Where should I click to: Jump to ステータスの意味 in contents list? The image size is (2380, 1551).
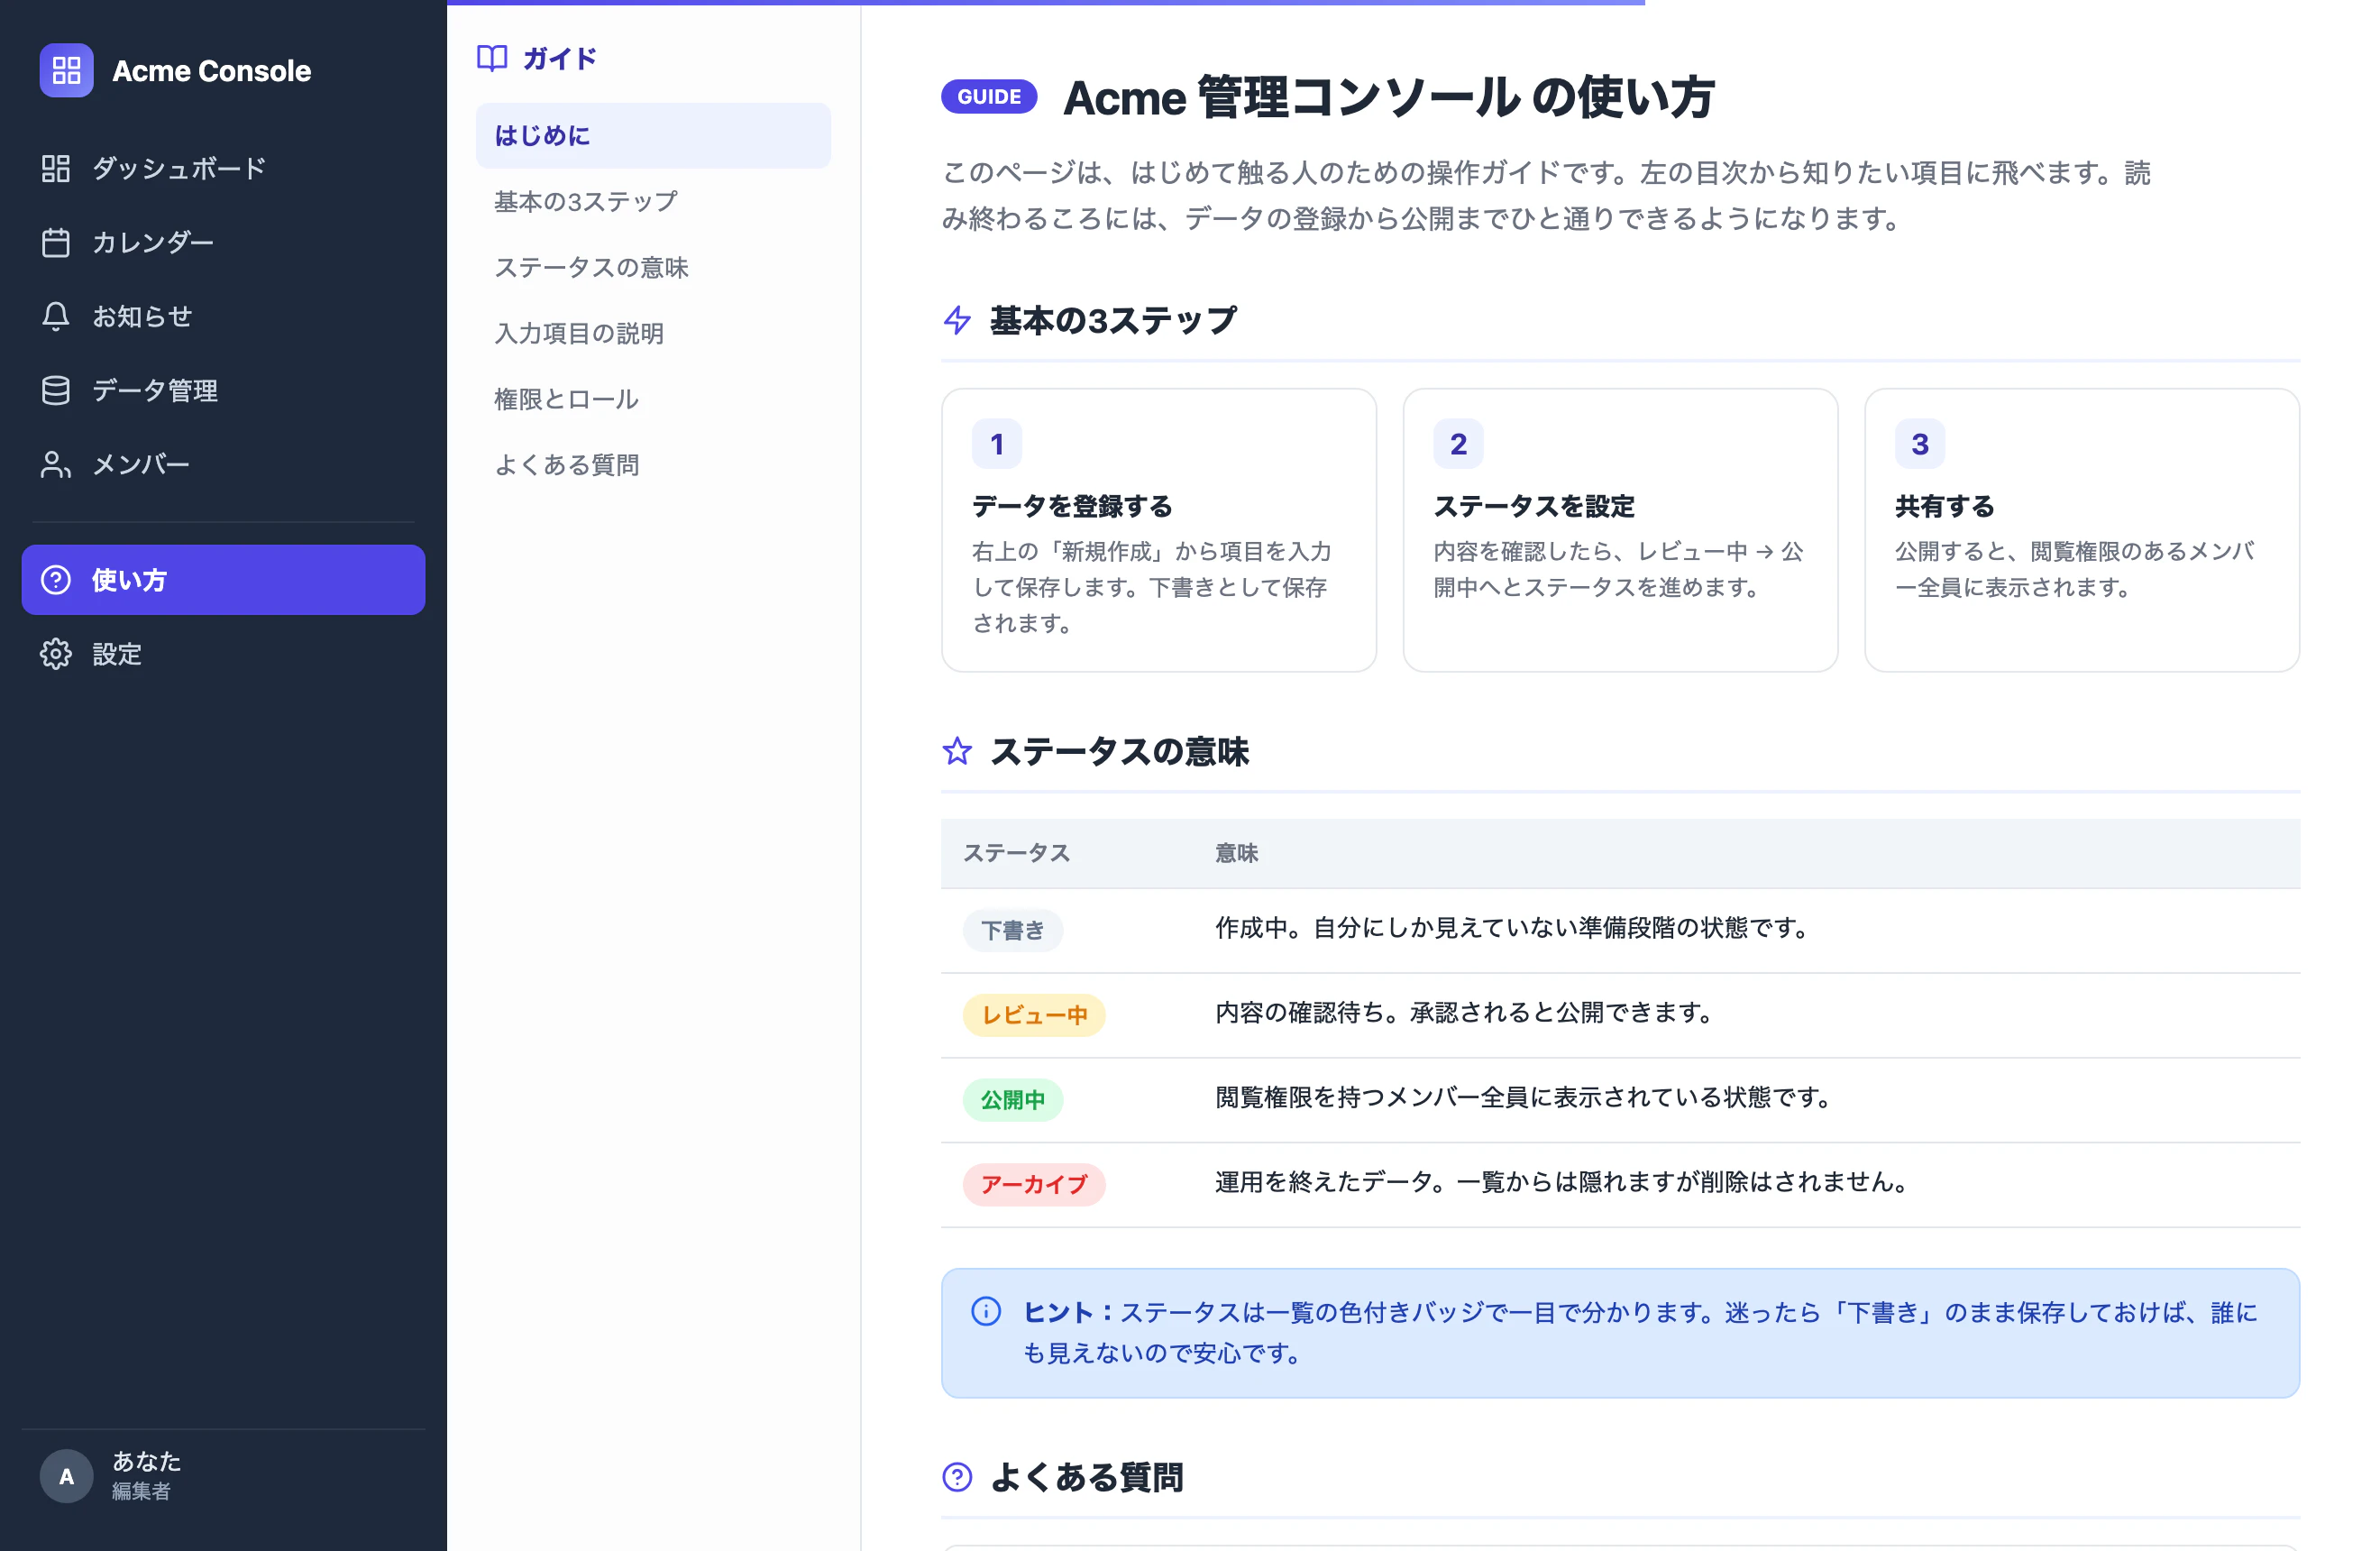pos(653,268)
